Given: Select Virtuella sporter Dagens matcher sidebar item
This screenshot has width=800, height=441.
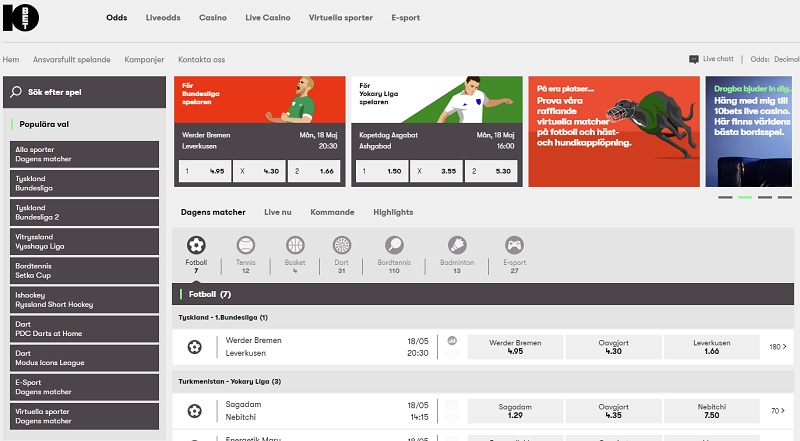Looking at the screenshot, I should pos(84,416).
